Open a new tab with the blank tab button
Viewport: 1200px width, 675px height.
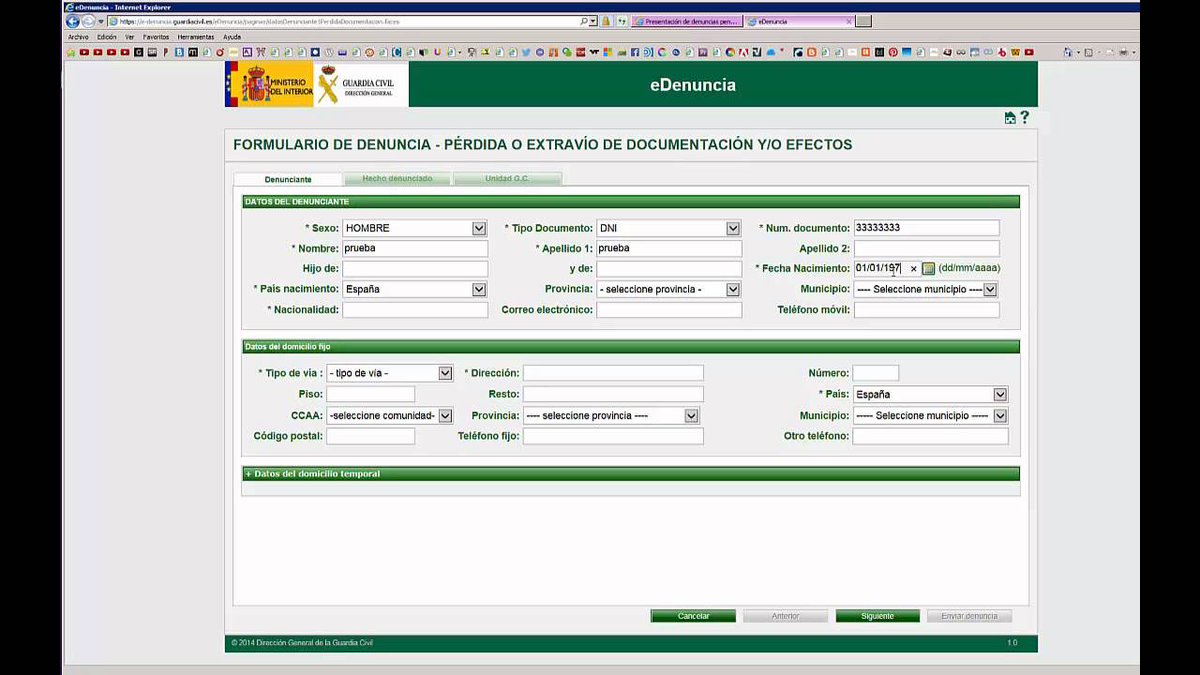click(864, 21)
